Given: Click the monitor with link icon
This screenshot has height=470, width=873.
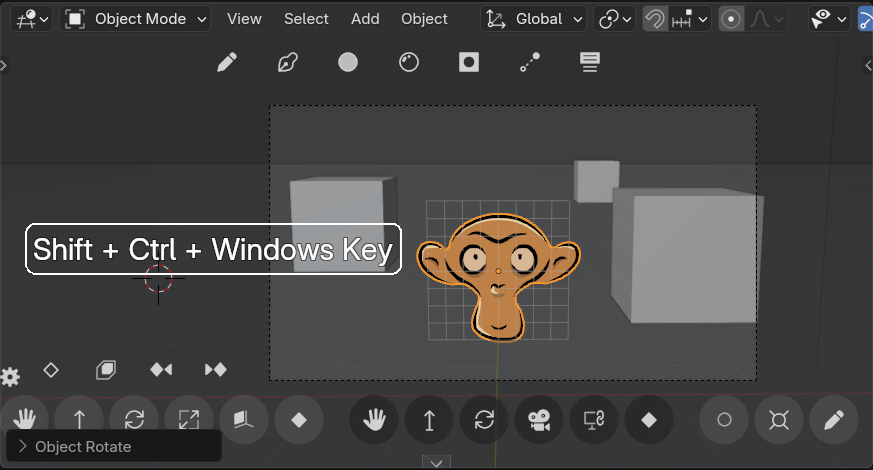Looking at the screenshot, I should point(594,419).
